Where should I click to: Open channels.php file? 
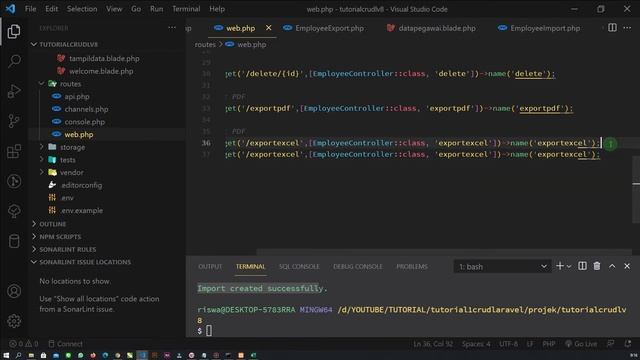click(x=86, y=109)
